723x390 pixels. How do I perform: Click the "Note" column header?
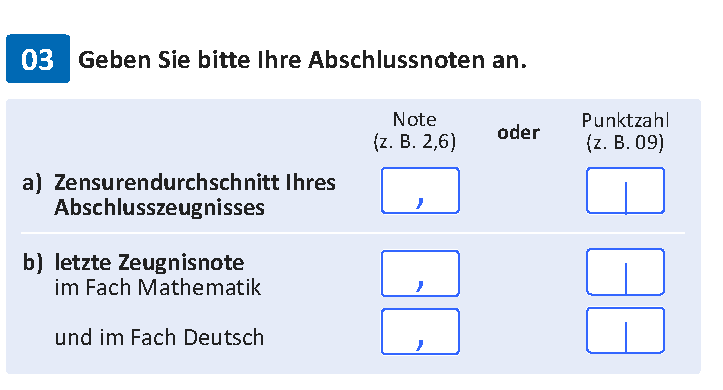(414, 119)
